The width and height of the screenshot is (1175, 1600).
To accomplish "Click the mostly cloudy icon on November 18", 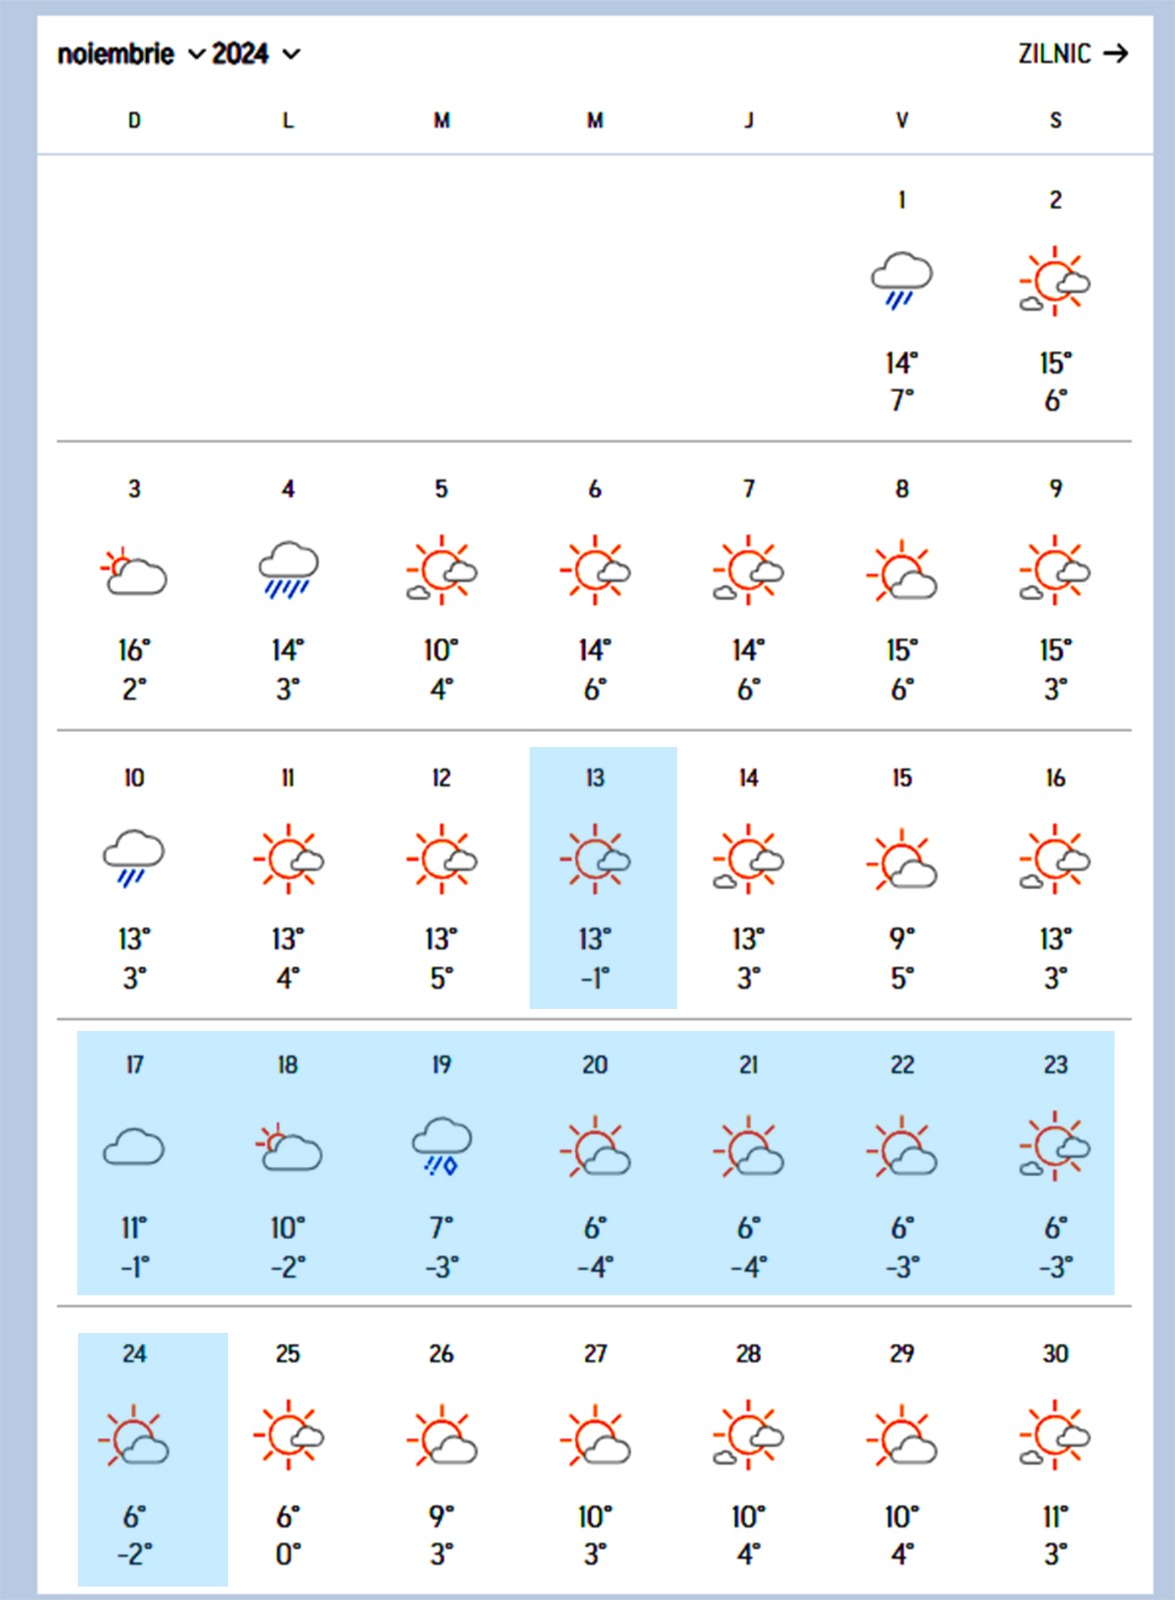I will pos(288,1147).
